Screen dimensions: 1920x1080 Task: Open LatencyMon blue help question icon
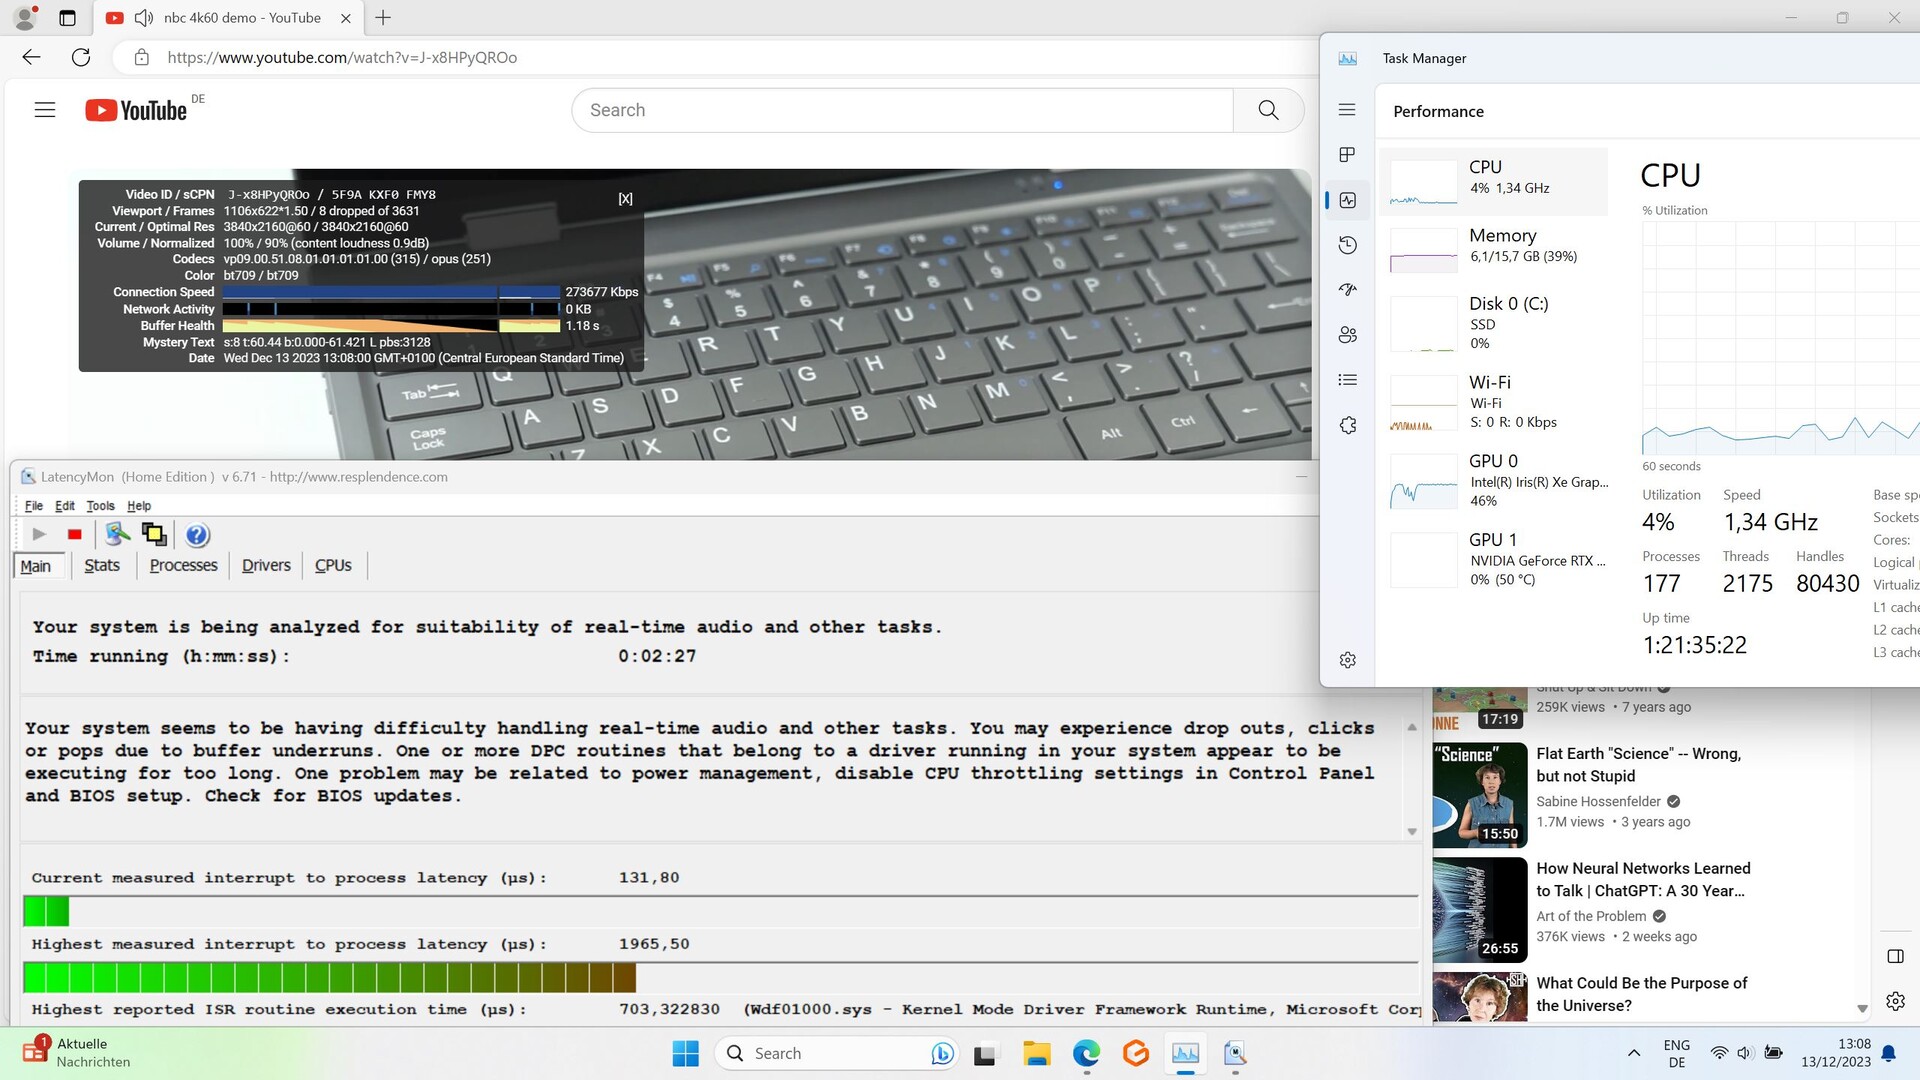pos(197,535)
